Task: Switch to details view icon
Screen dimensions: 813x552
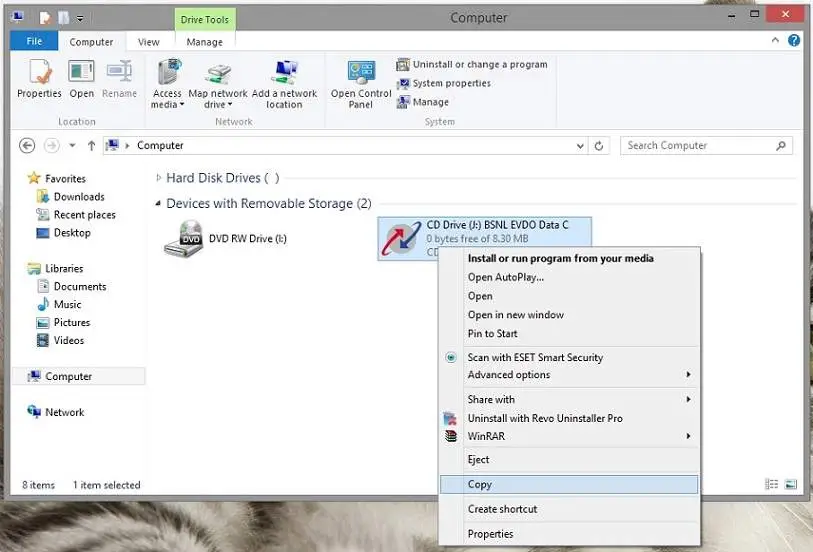Action: pos(772,484)
